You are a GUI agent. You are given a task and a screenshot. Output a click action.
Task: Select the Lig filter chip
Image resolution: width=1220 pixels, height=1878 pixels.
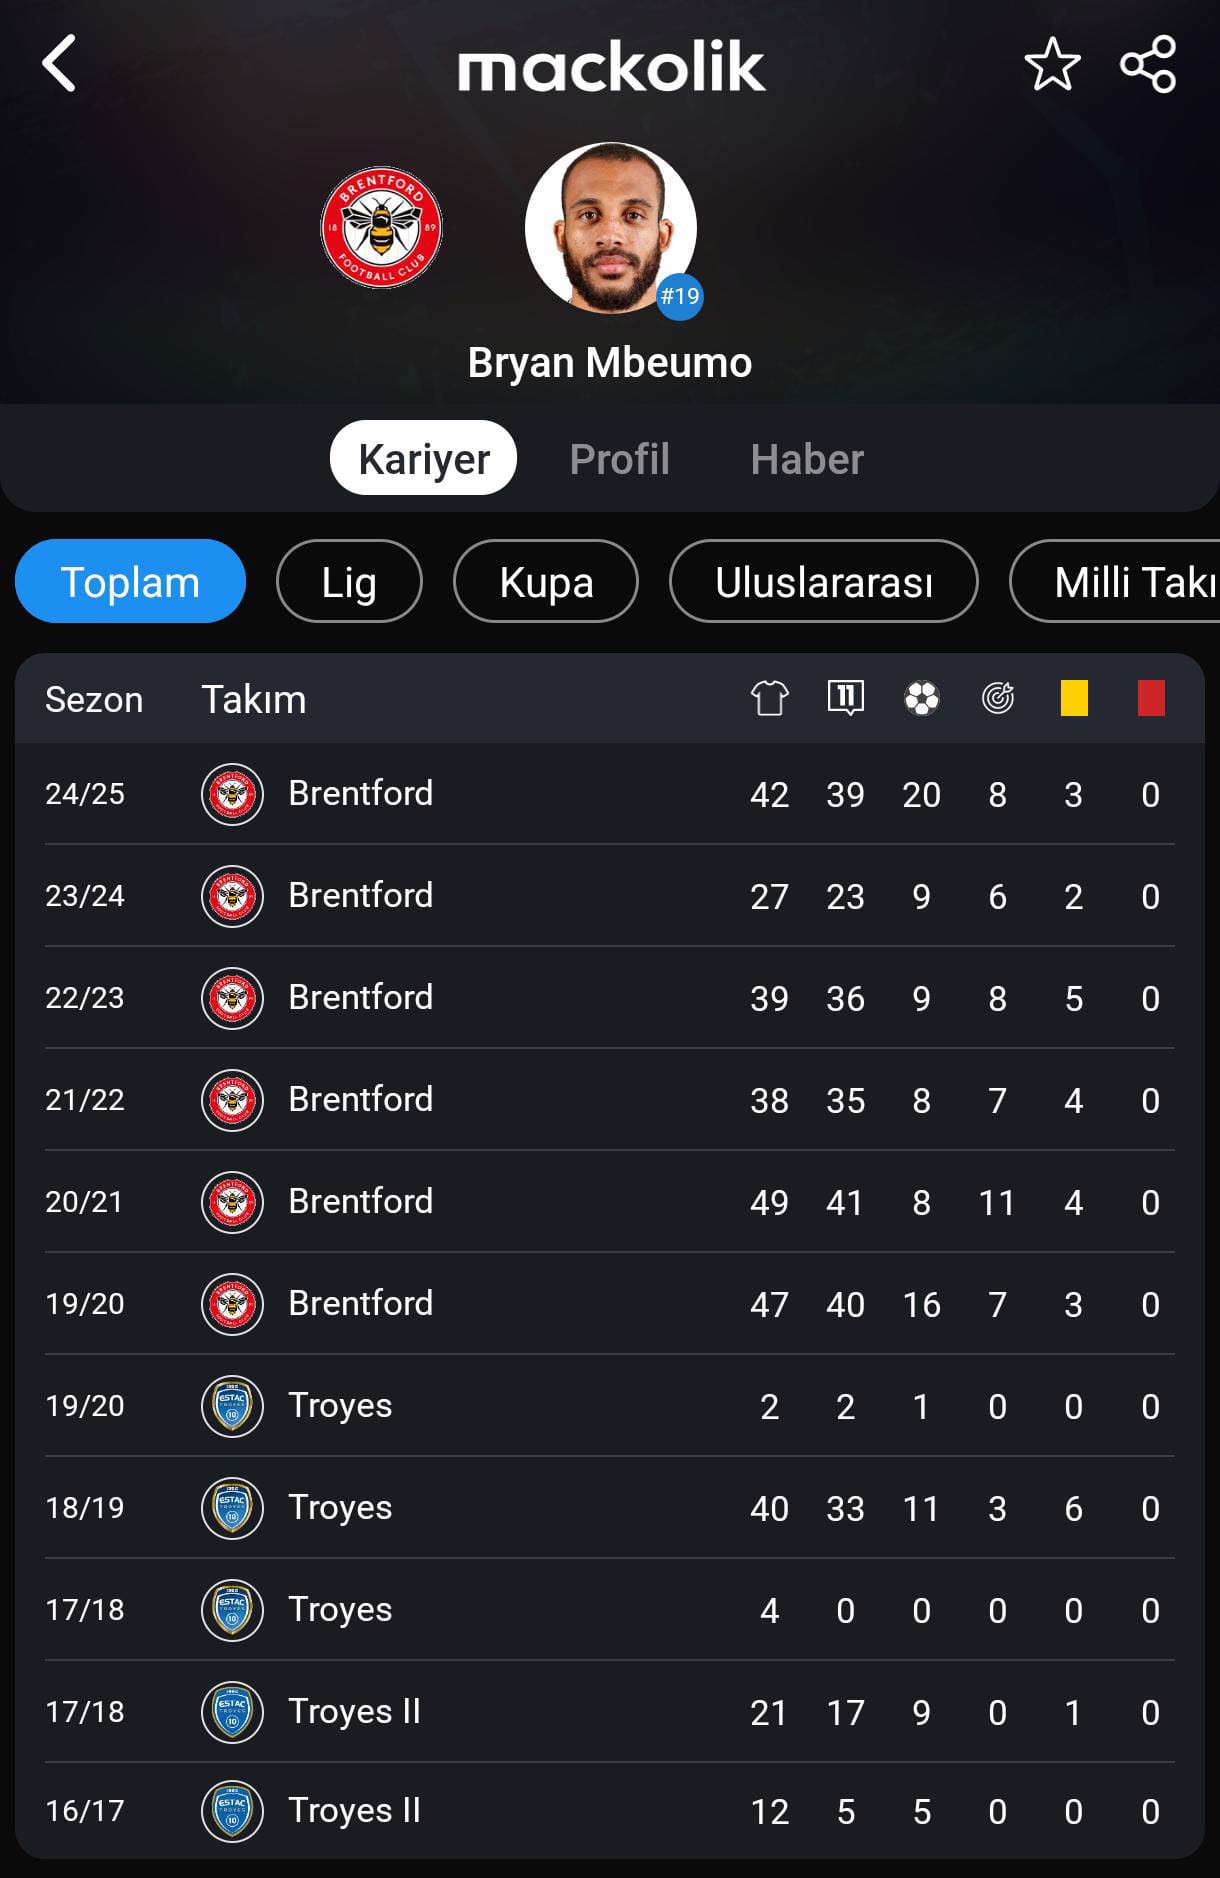tap(349, 581)
